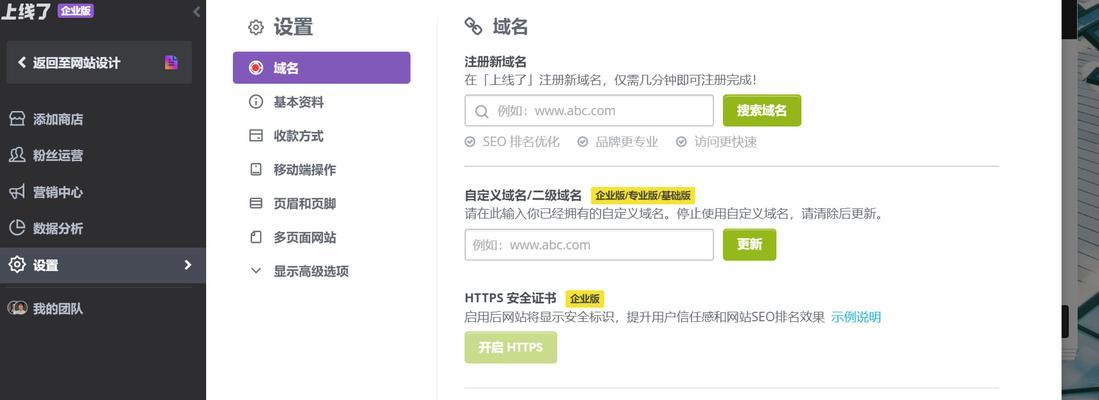This screenshot has height=400, width=1099.
Task: Click the record-dot icon in the 域名 tab
Action: (x=256, y=68)
